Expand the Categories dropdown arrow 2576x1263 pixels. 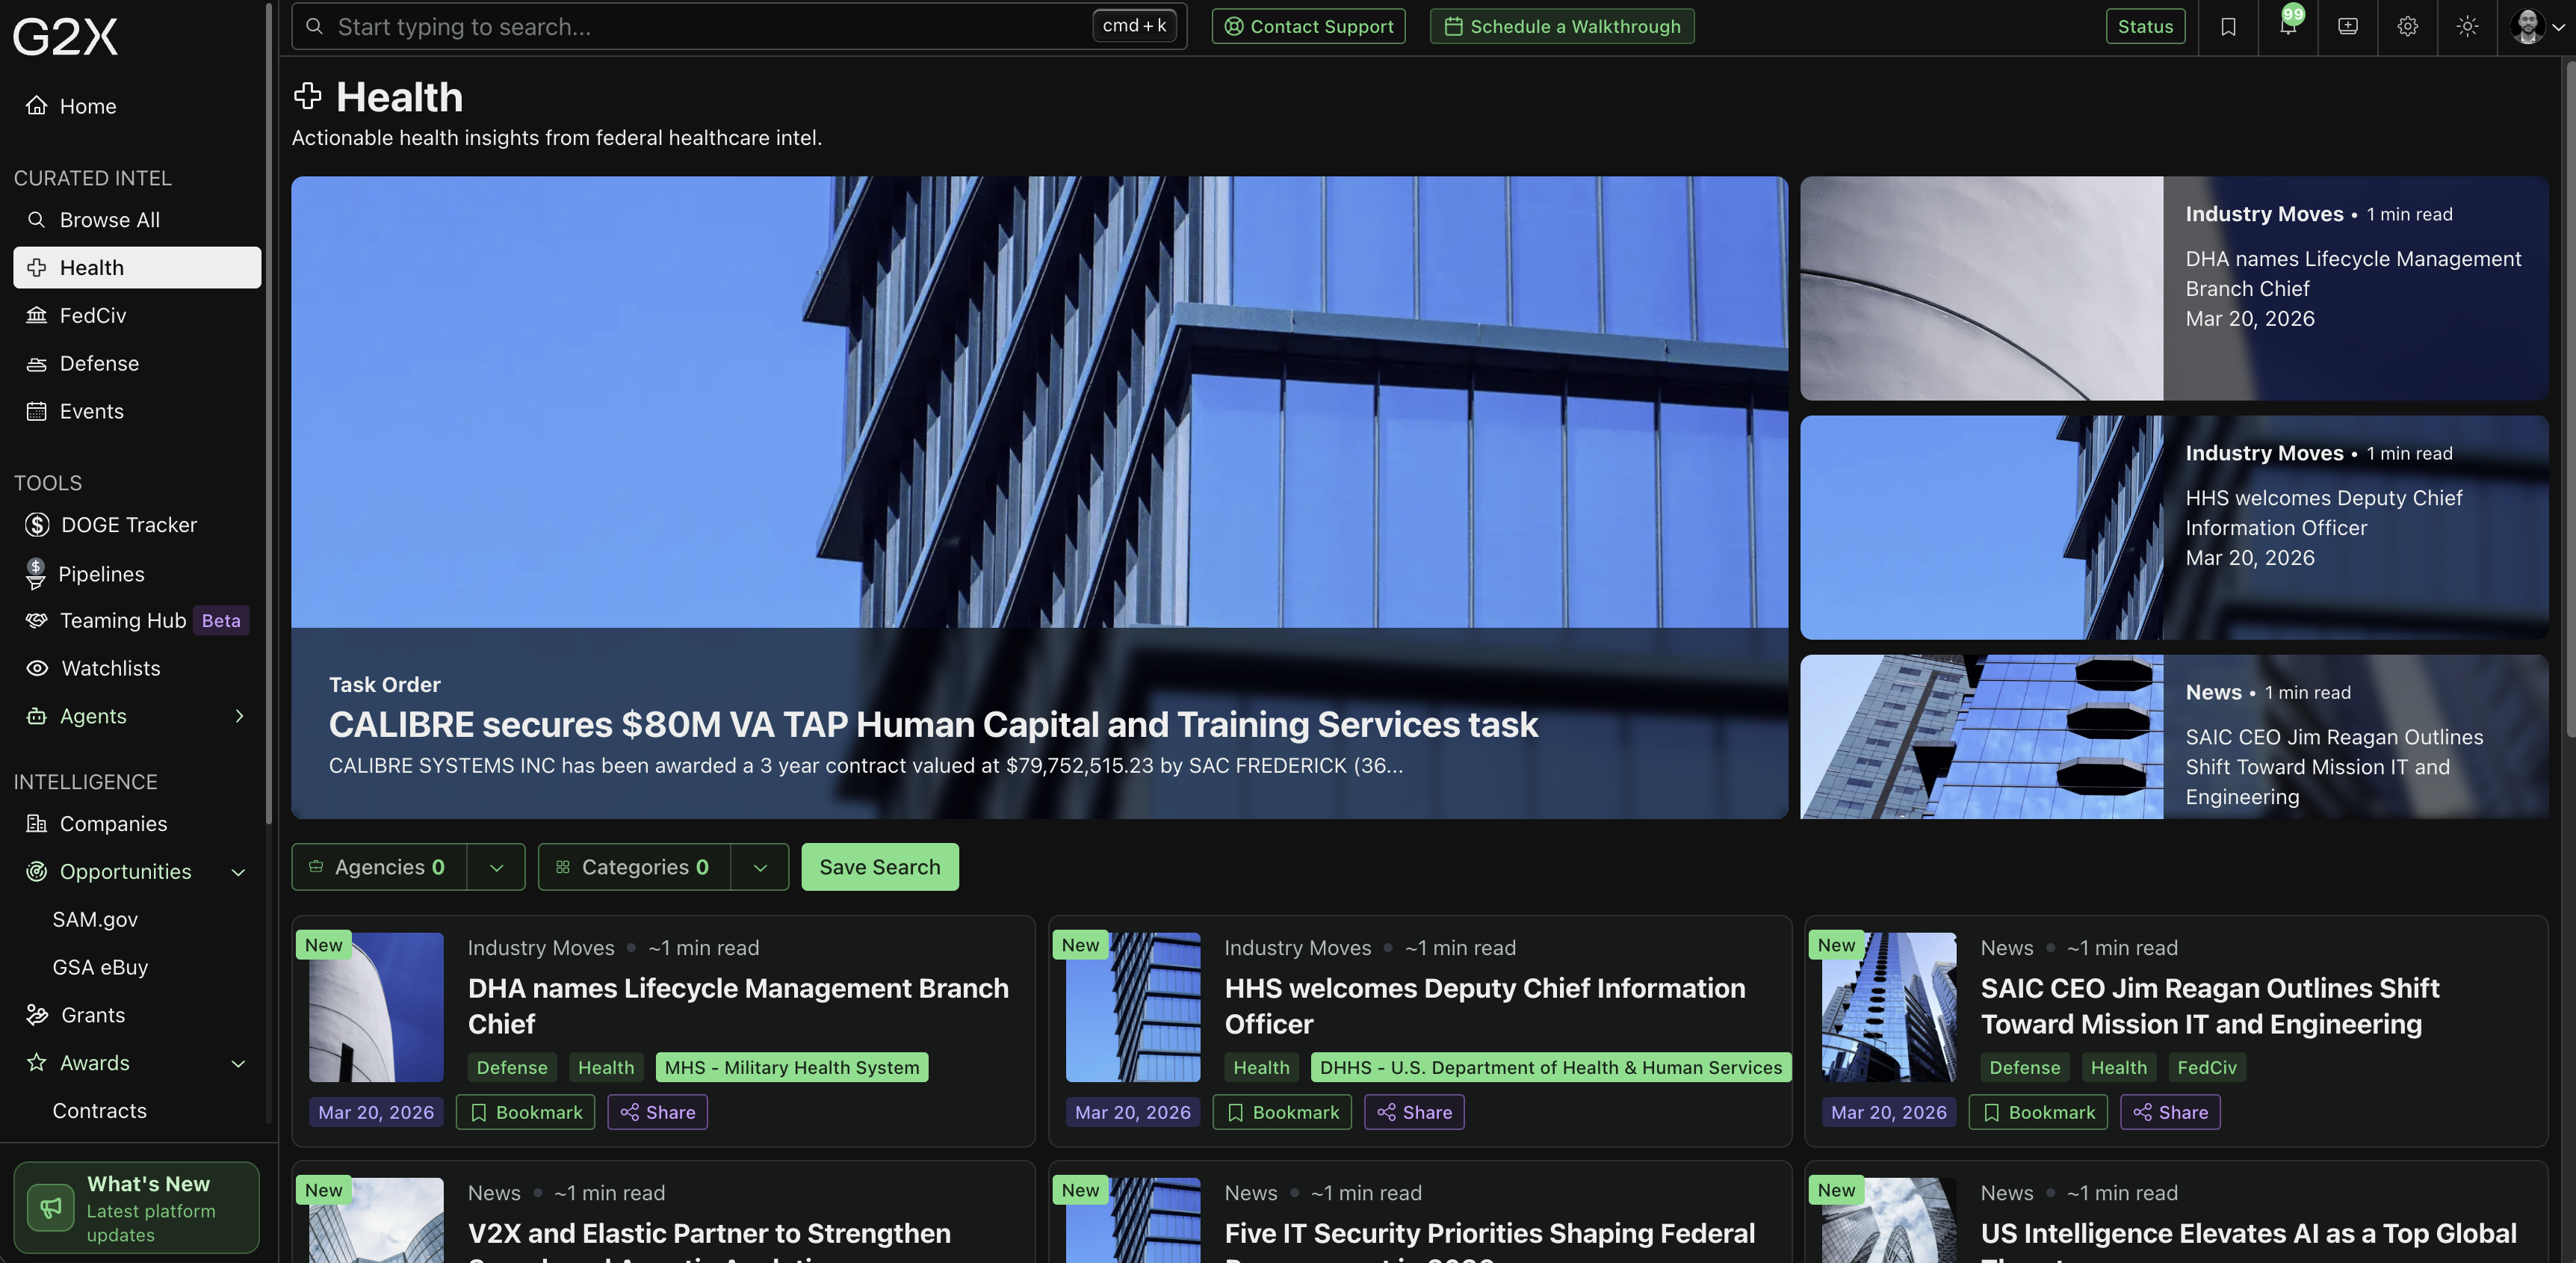760,867
